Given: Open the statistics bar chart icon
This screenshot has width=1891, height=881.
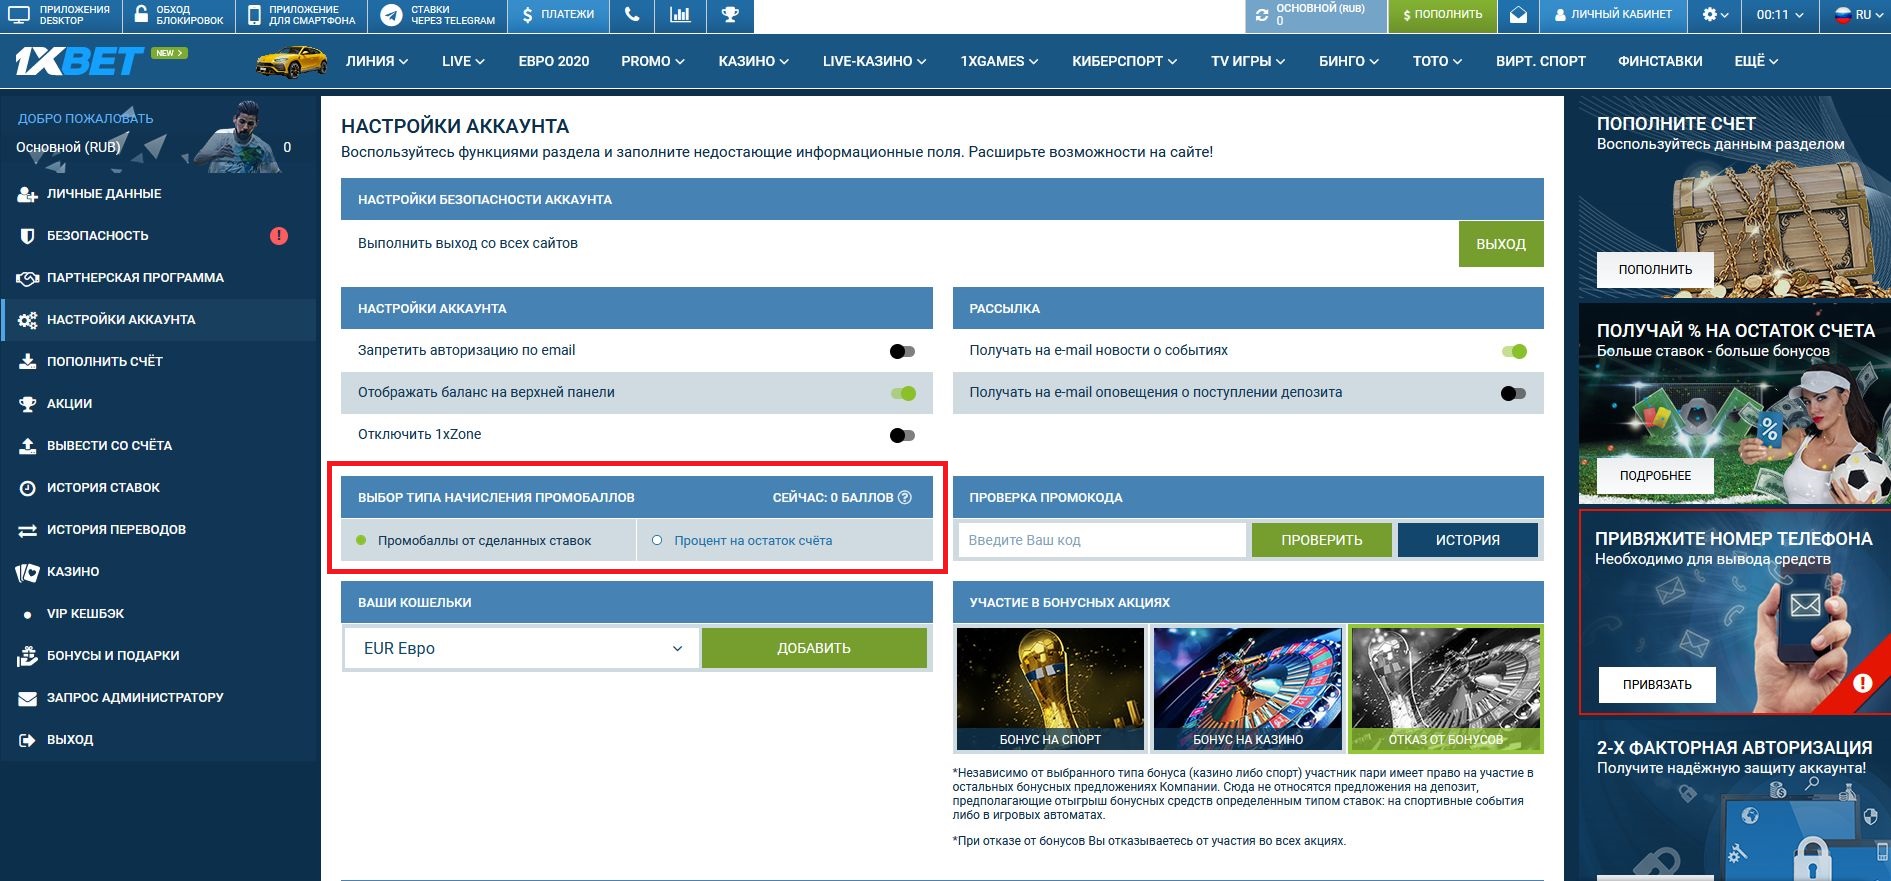Looking at the screenshot, I should click(680, 15).
